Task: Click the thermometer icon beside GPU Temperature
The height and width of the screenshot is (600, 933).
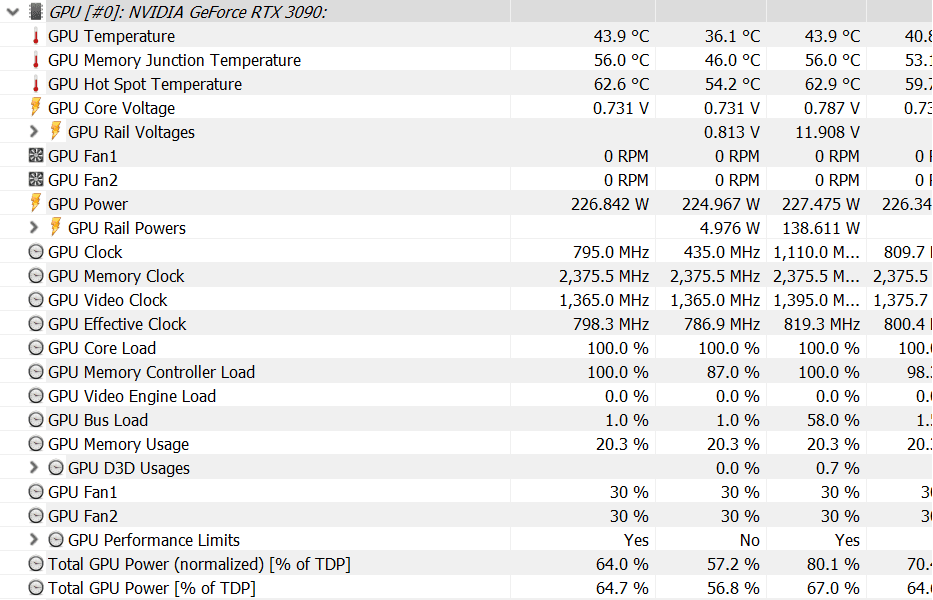Action: pos(36,36)
